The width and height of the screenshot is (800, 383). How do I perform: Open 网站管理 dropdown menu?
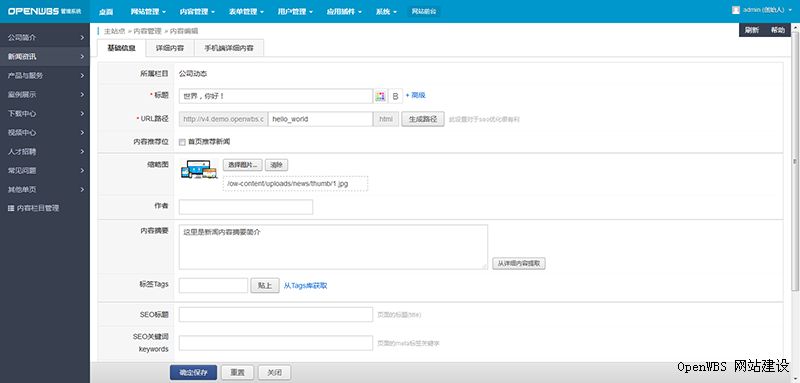(148, 12)
